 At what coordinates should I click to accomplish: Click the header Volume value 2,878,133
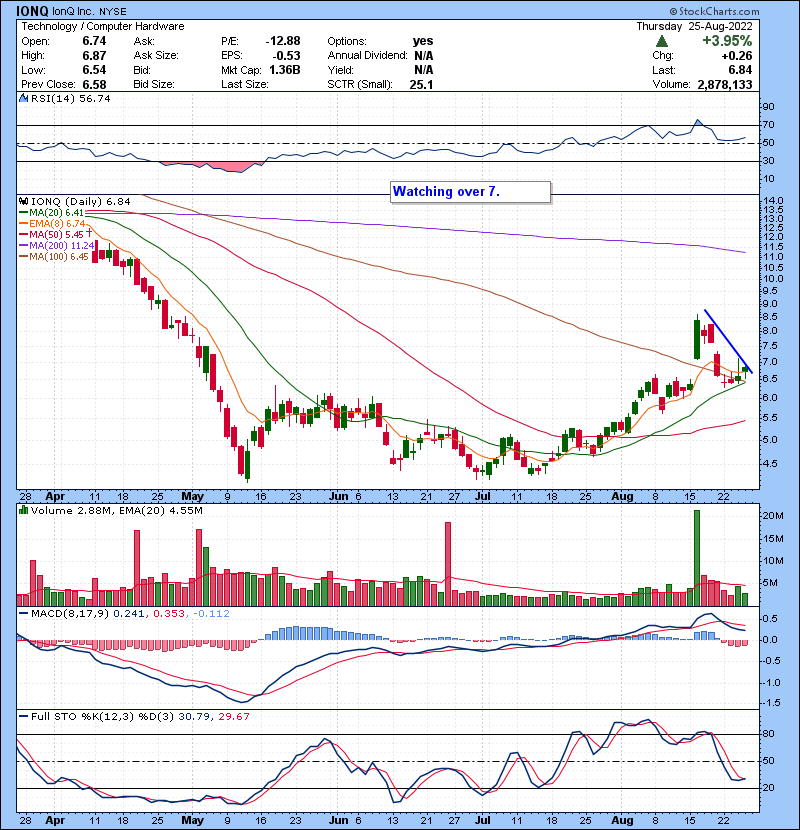pos(725,85)
